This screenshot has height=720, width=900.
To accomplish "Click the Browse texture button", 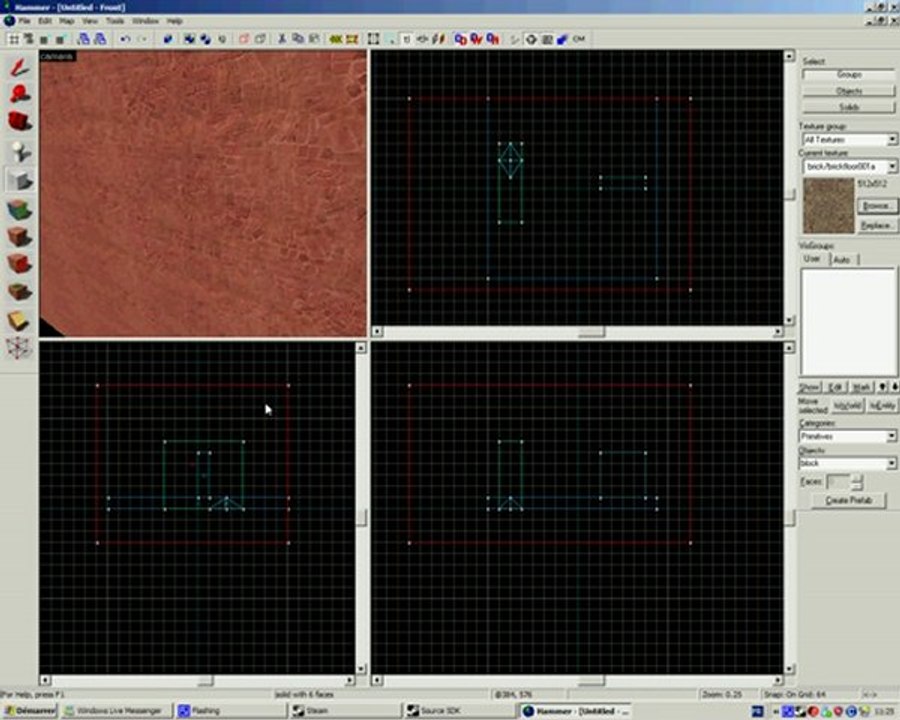I will tap(876, 206).
